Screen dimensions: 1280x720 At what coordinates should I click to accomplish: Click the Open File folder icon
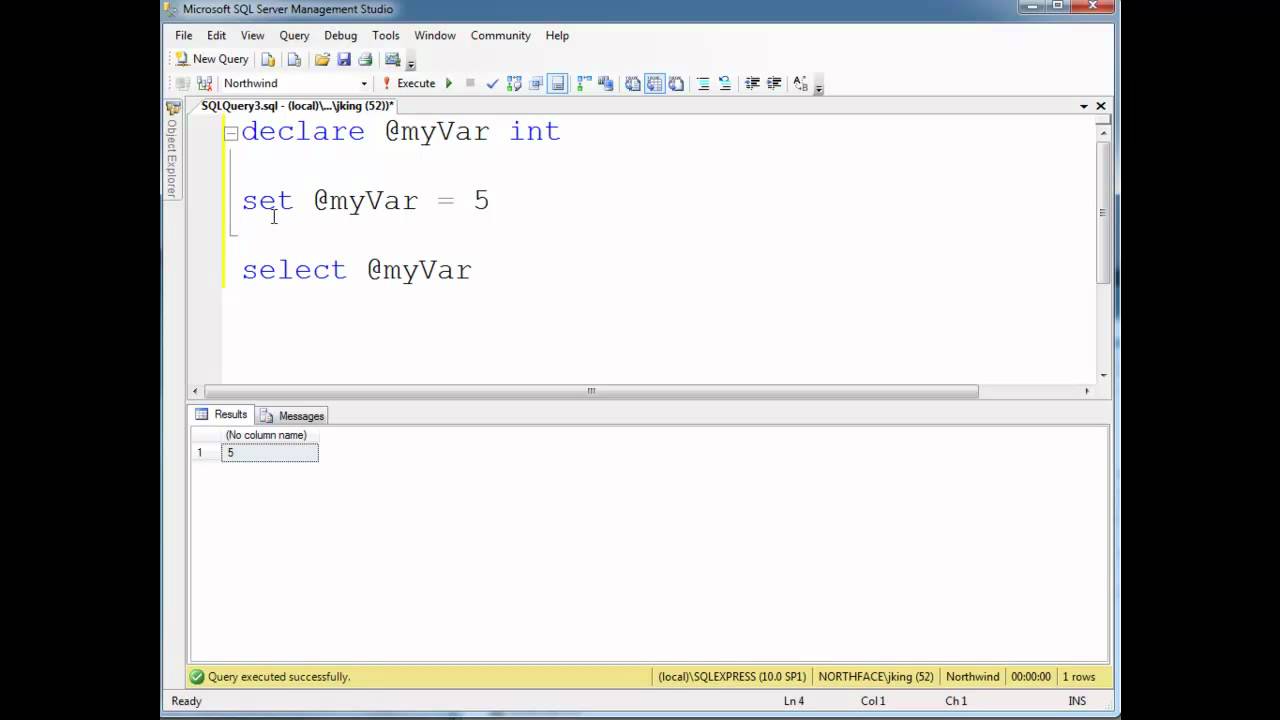point(322,59)
